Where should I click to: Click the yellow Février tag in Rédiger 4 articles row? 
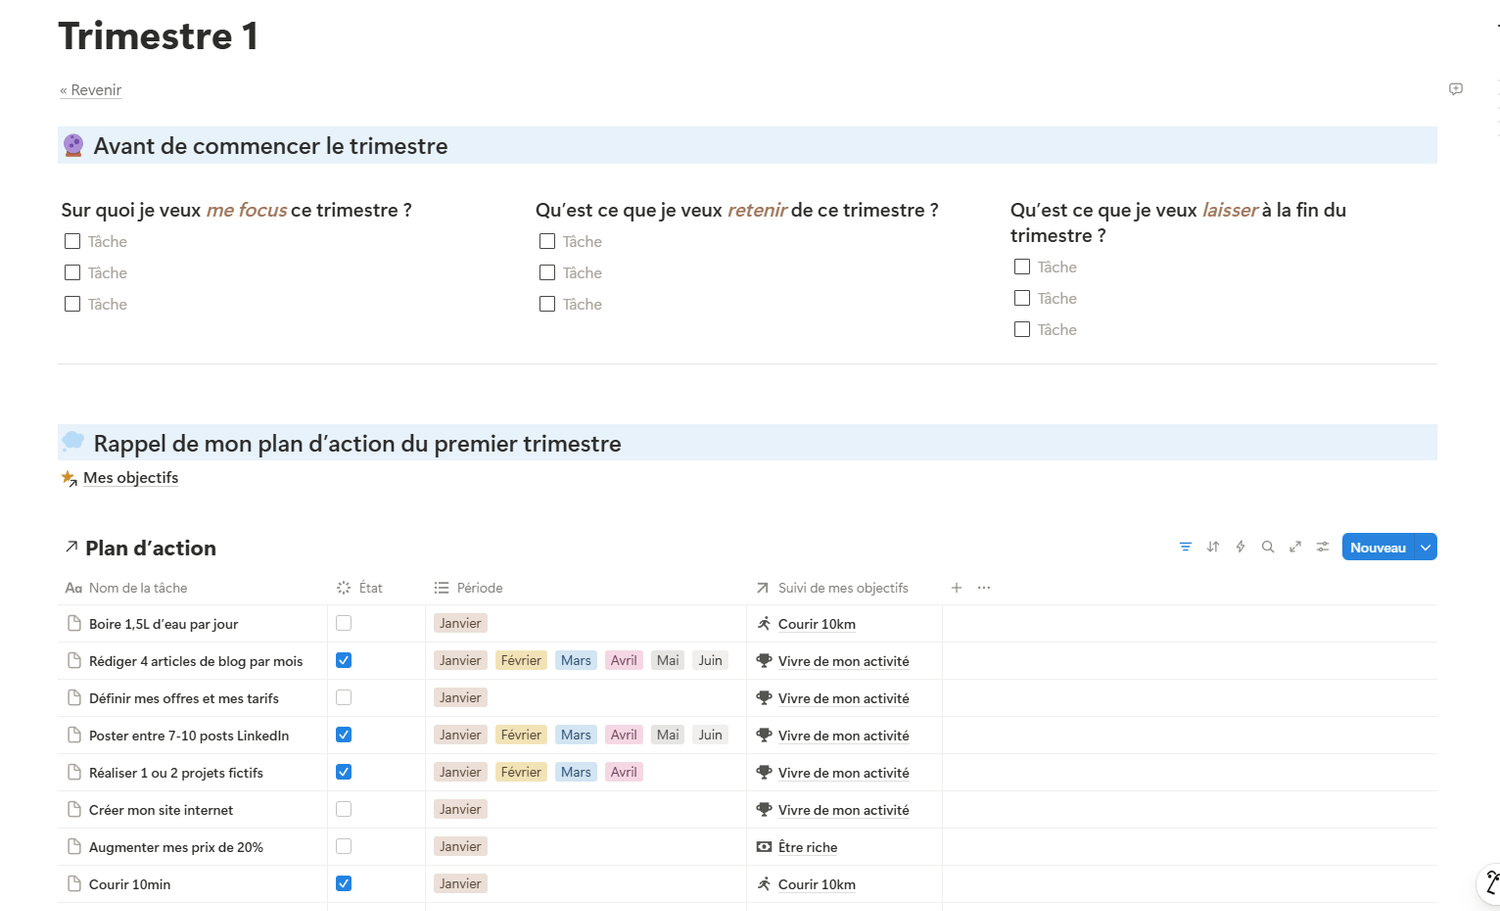pyautogui.click(x=521, y=661)
